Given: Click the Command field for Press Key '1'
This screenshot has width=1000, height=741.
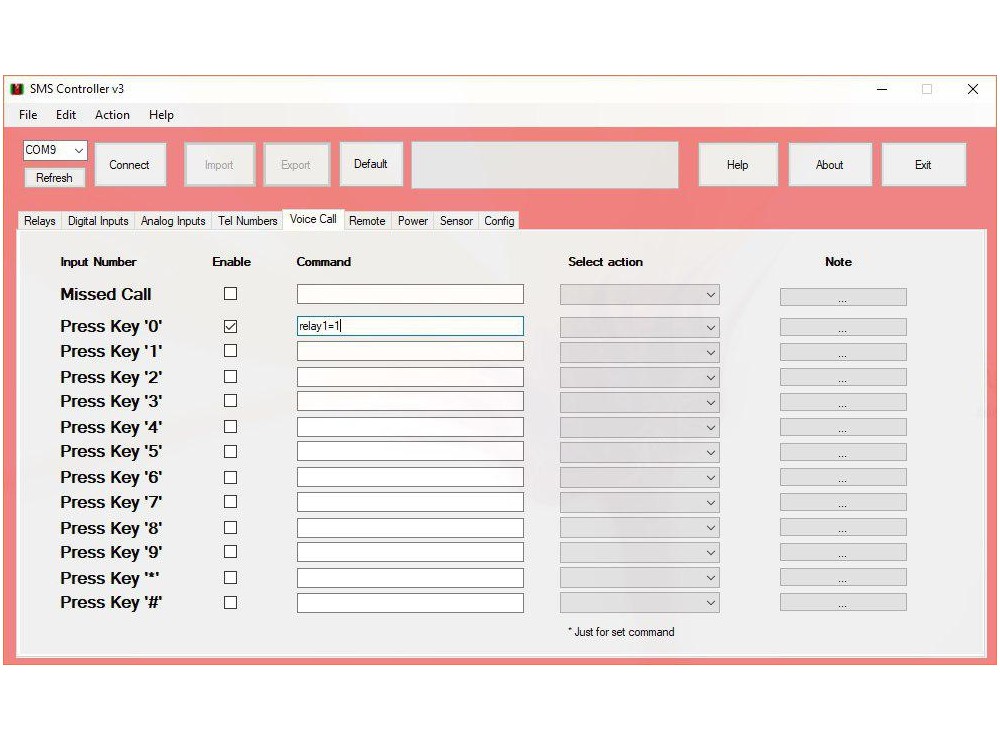Looking at the screenshot, I should (410, 352).
